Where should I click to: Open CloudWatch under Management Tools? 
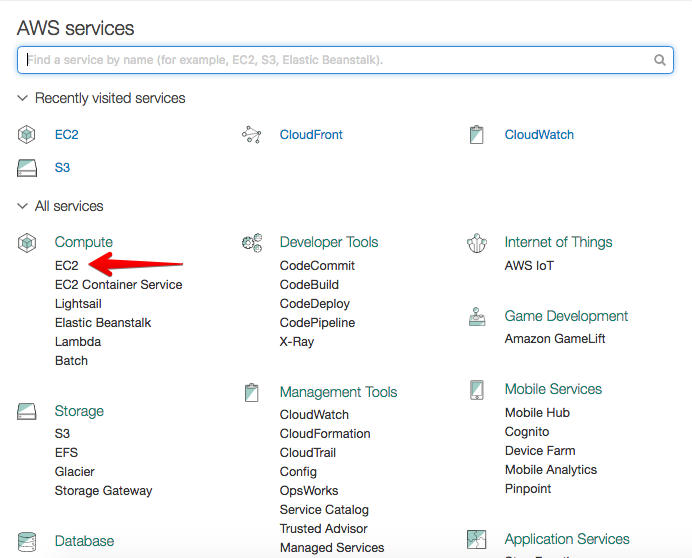pyautogui.click(x=314, y=415)
